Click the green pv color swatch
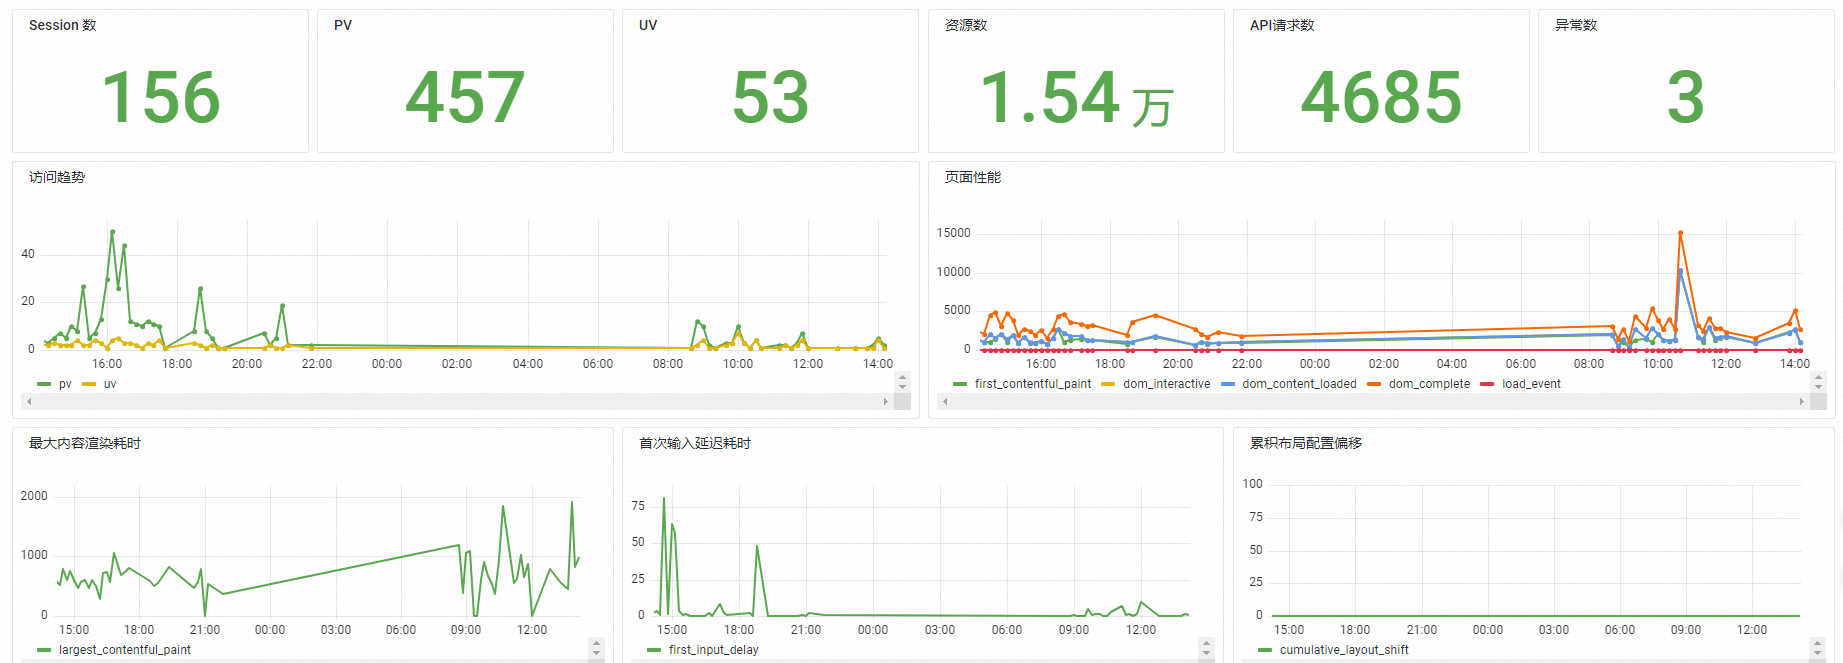Image resolution: width=1843 pixels, height=663 pixels. [44, 384]
